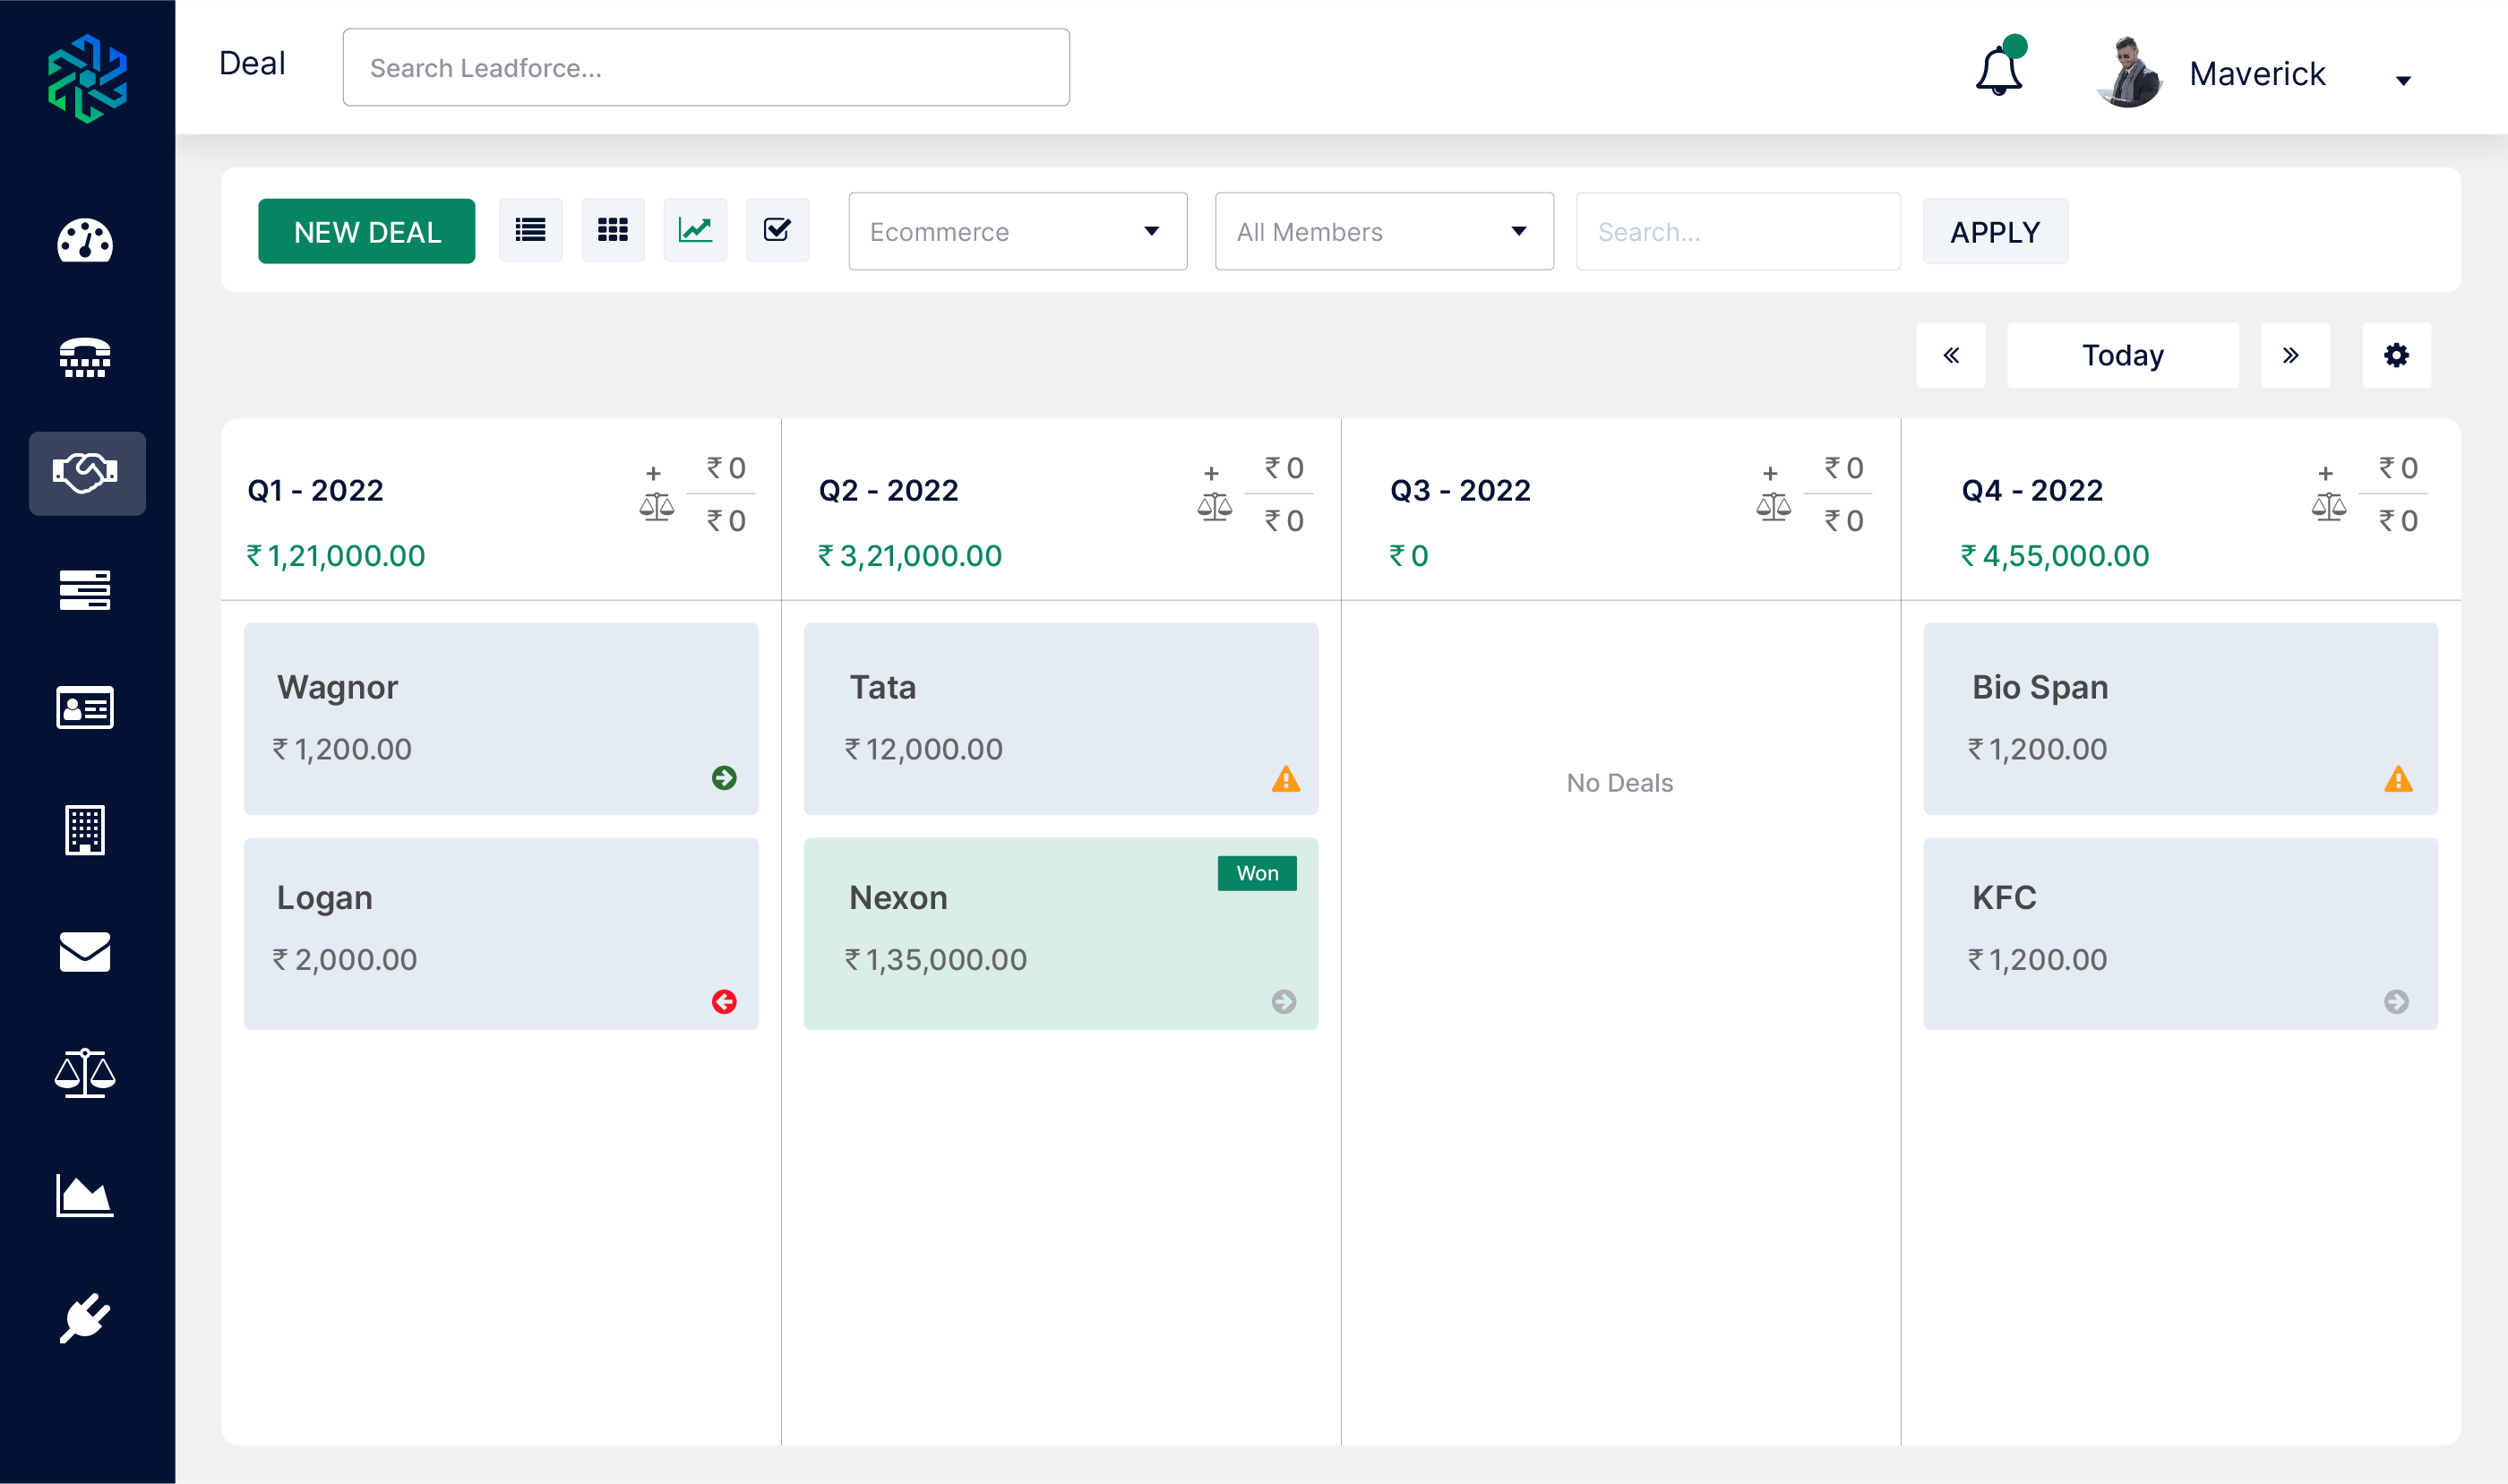Open the dashboard speedometer icon in the sidebar

87,241
